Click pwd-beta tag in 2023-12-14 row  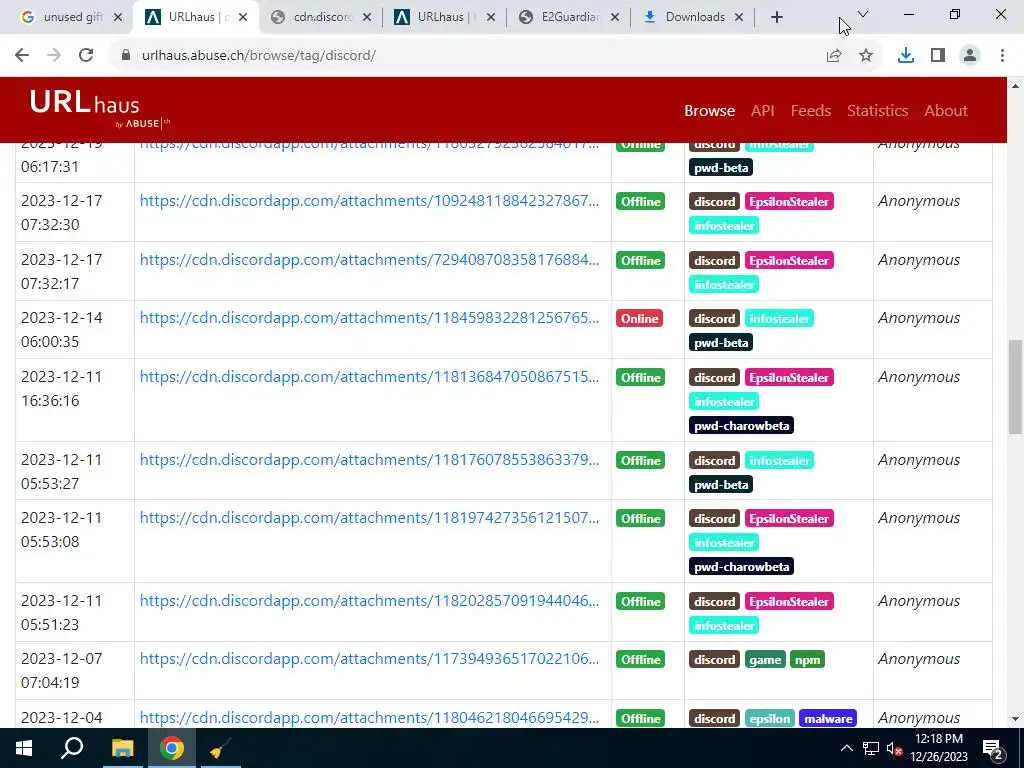click(x=721, y=343)
